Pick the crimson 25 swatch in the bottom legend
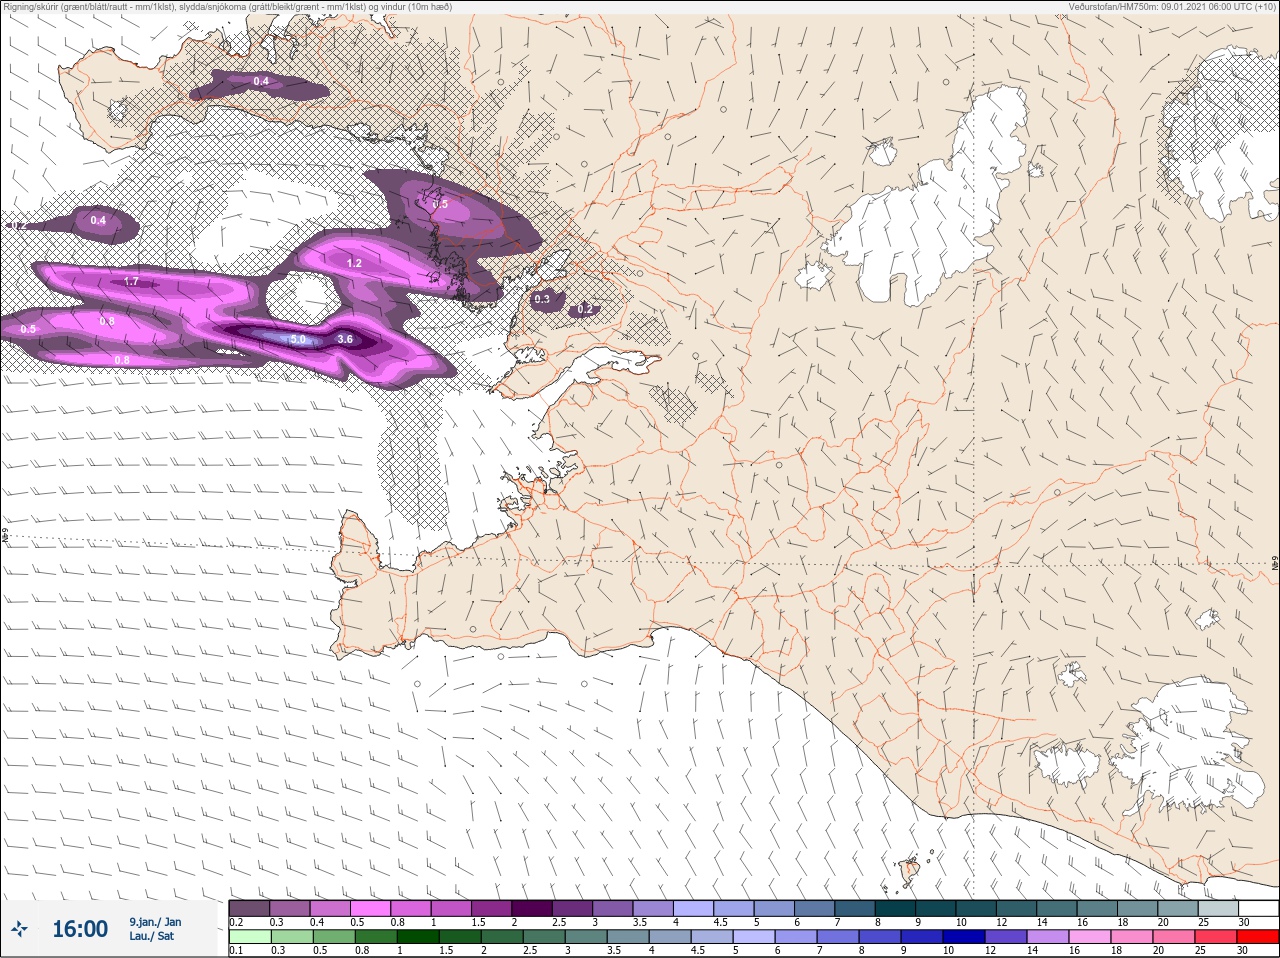Viewport: 1280px width, 958px height. [x=1216, y=937]
